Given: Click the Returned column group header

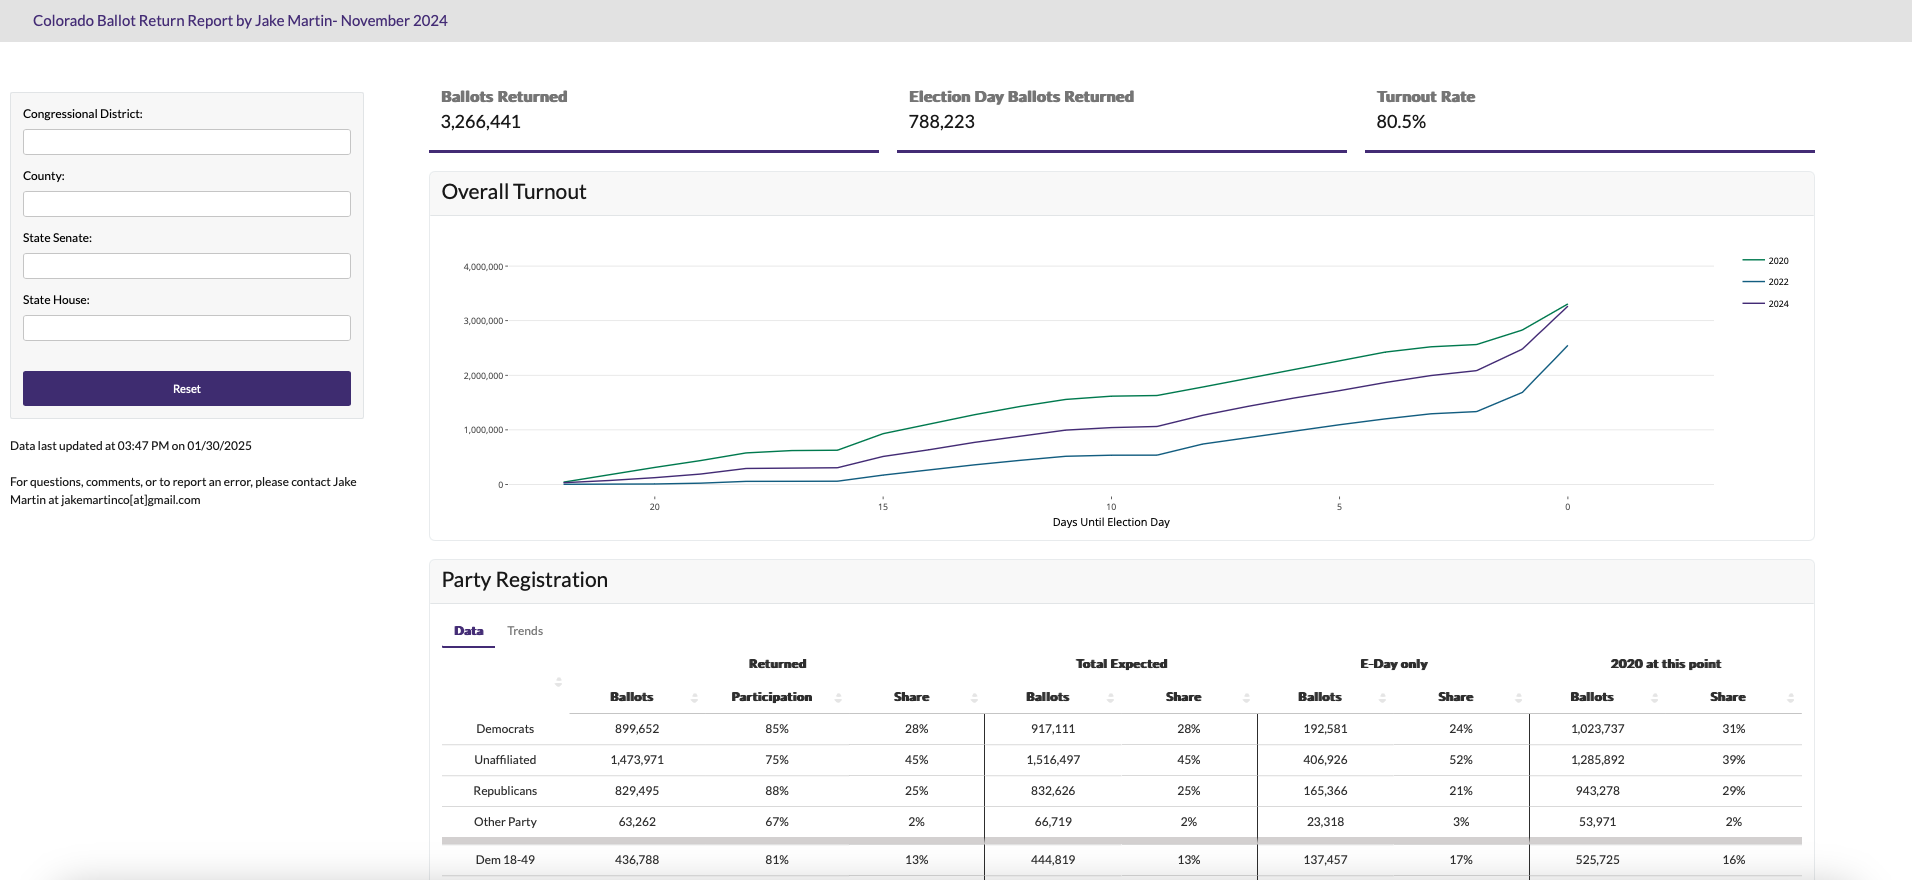Looking at the screenshot, I should tap(777, 664).
